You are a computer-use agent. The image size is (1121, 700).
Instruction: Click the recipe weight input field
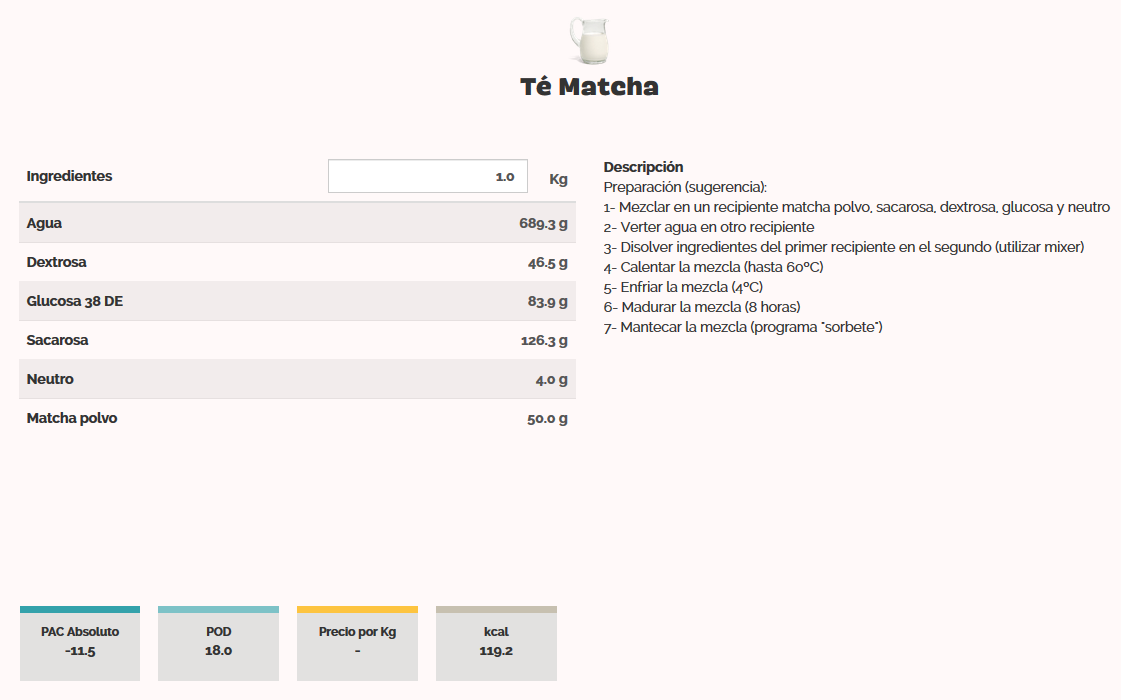tap(427, 175)
